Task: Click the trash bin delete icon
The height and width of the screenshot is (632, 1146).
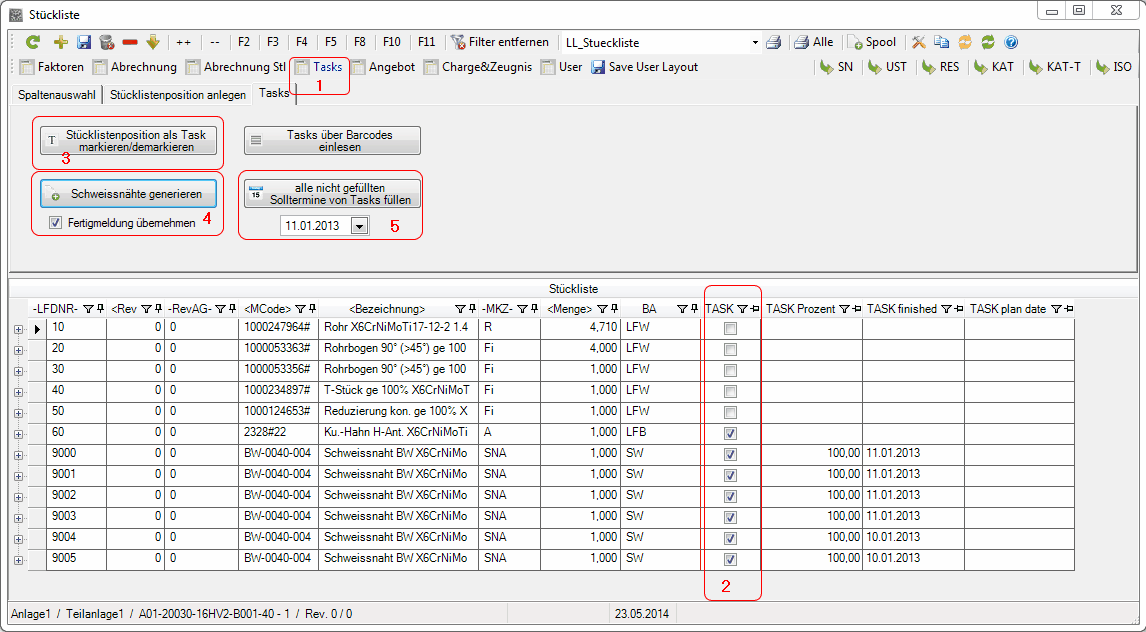Action: coord(106,43)
